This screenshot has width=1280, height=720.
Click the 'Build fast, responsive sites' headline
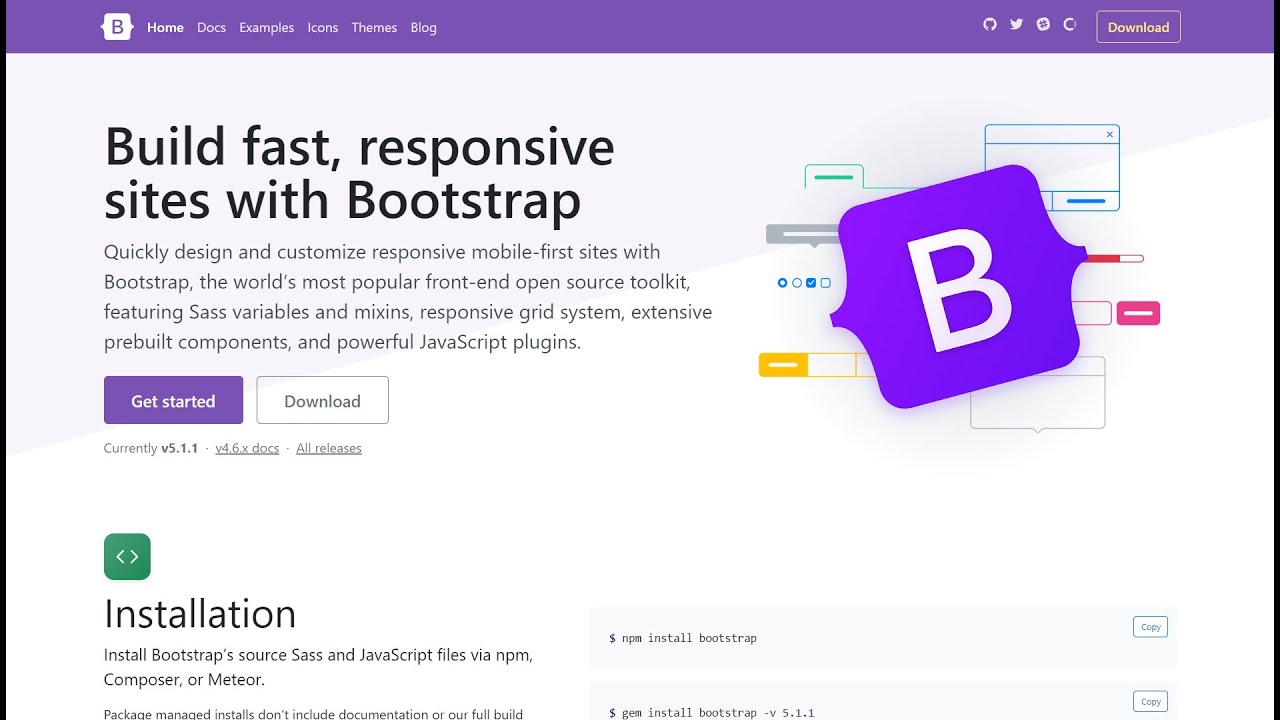(x=359, y=173)
